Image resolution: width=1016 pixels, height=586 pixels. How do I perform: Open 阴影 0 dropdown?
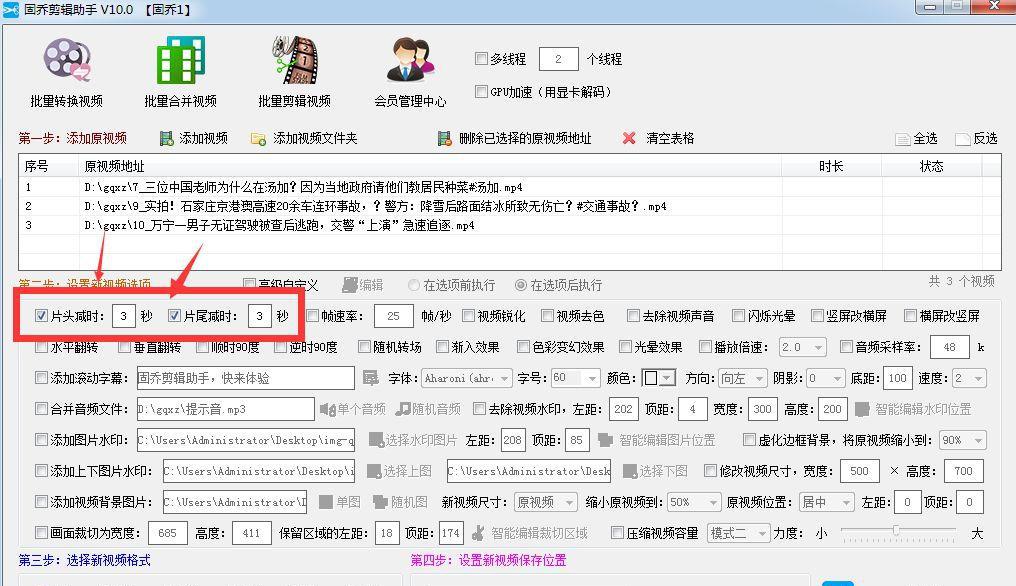pyautogui.click(x=826, y=378)
